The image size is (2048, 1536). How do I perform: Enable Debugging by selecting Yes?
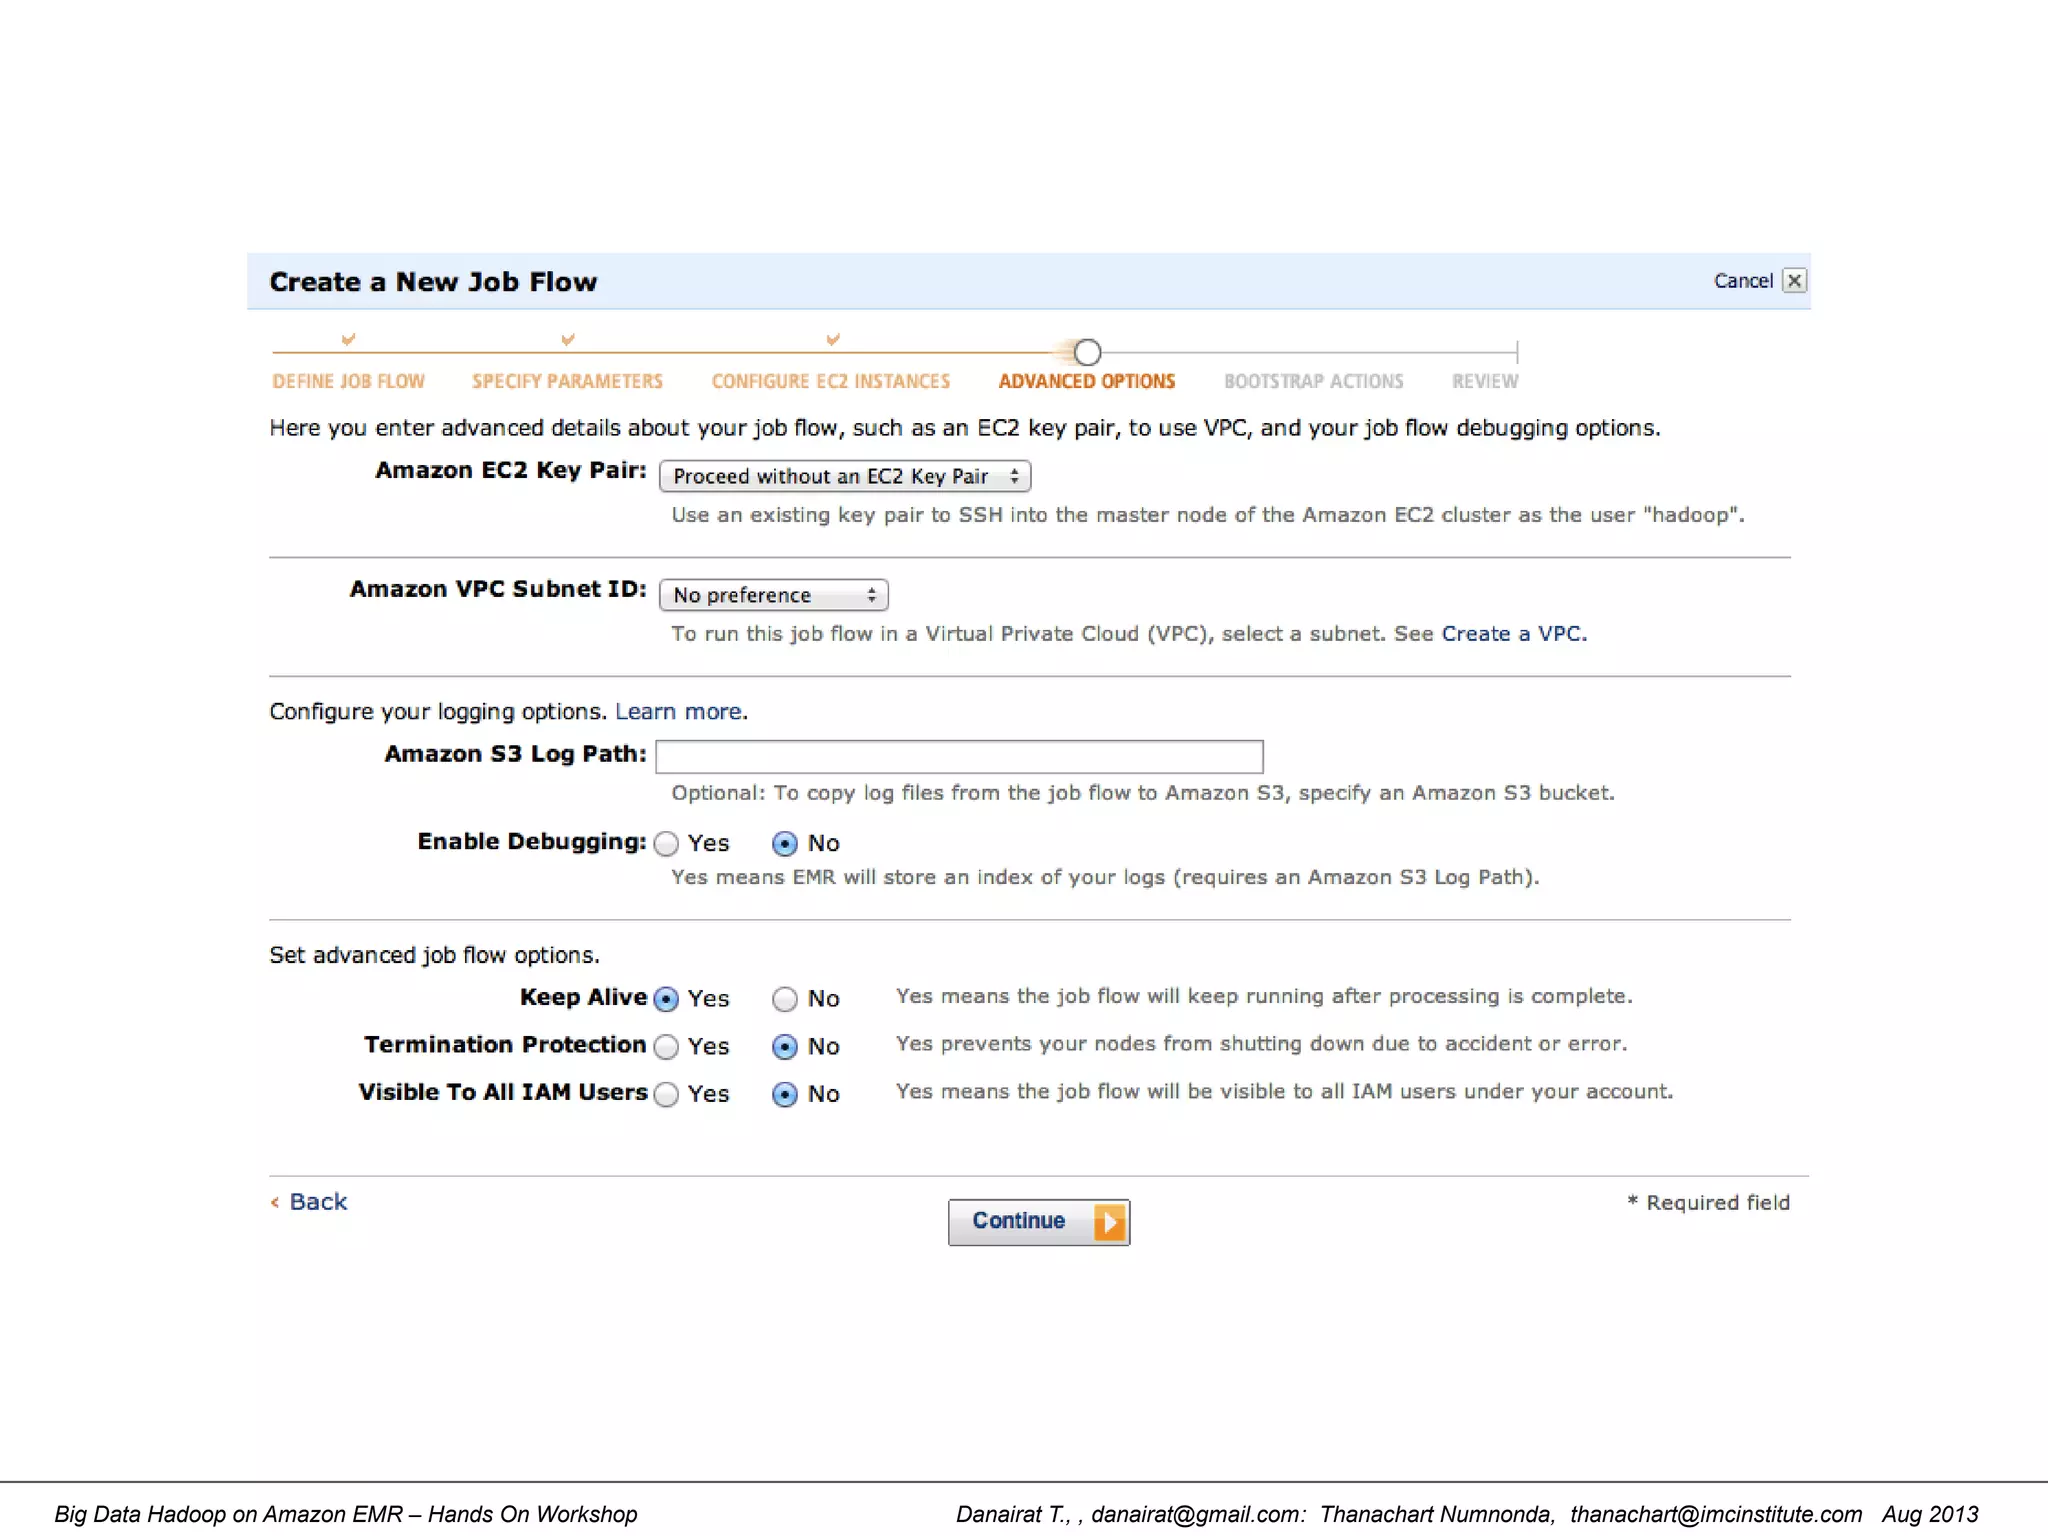pos(667,844)
